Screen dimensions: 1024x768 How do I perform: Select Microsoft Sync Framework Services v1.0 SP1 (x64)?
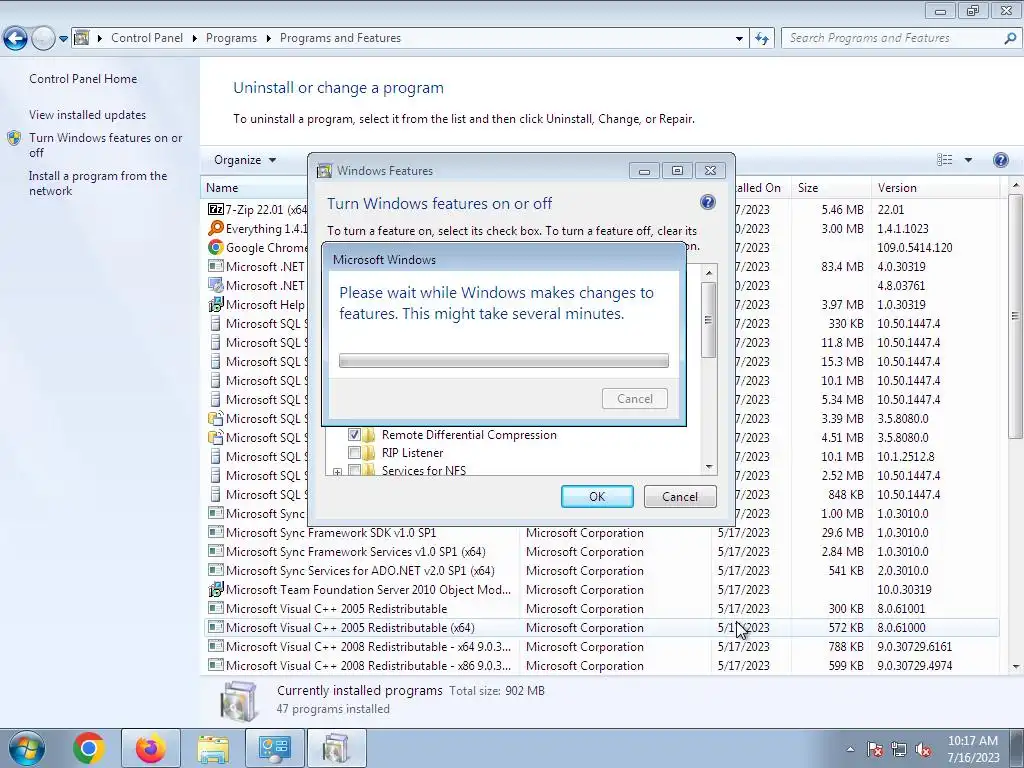[601, 552]
